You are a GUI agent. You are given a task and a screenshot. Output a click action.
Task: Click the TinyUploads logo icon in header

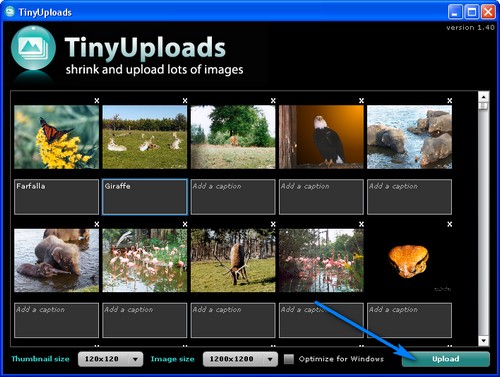33,48
